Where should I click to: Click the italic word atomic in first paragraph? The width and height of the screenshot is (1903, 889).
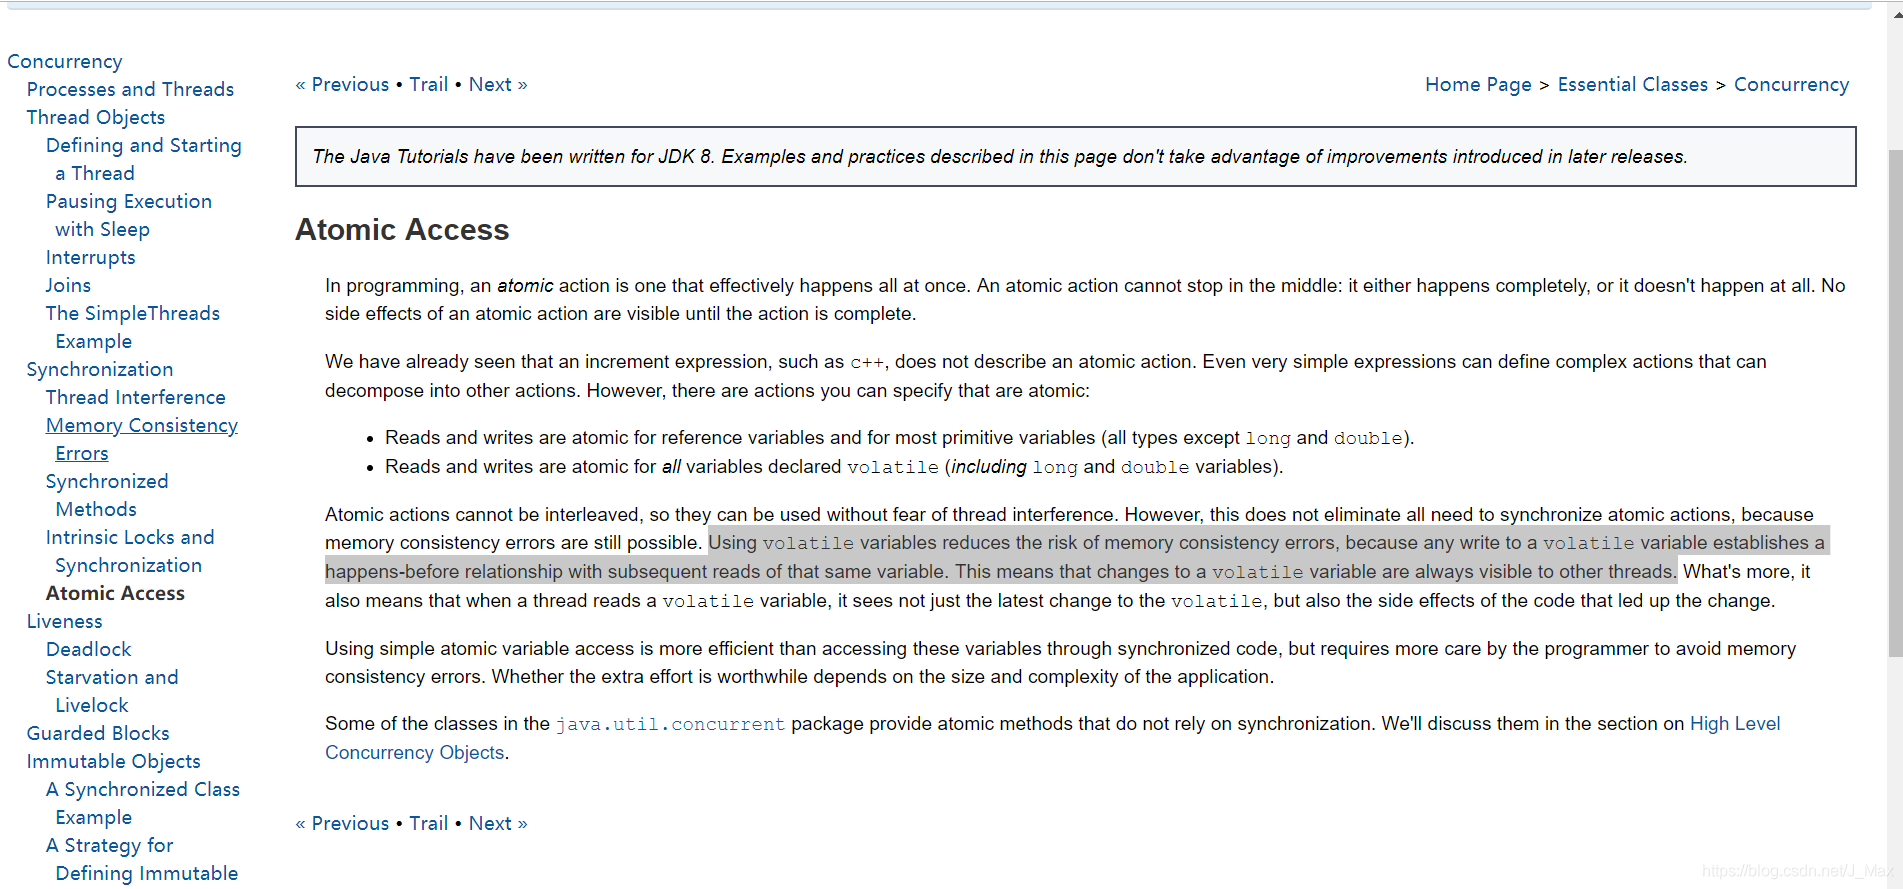[x=525, y=286]
